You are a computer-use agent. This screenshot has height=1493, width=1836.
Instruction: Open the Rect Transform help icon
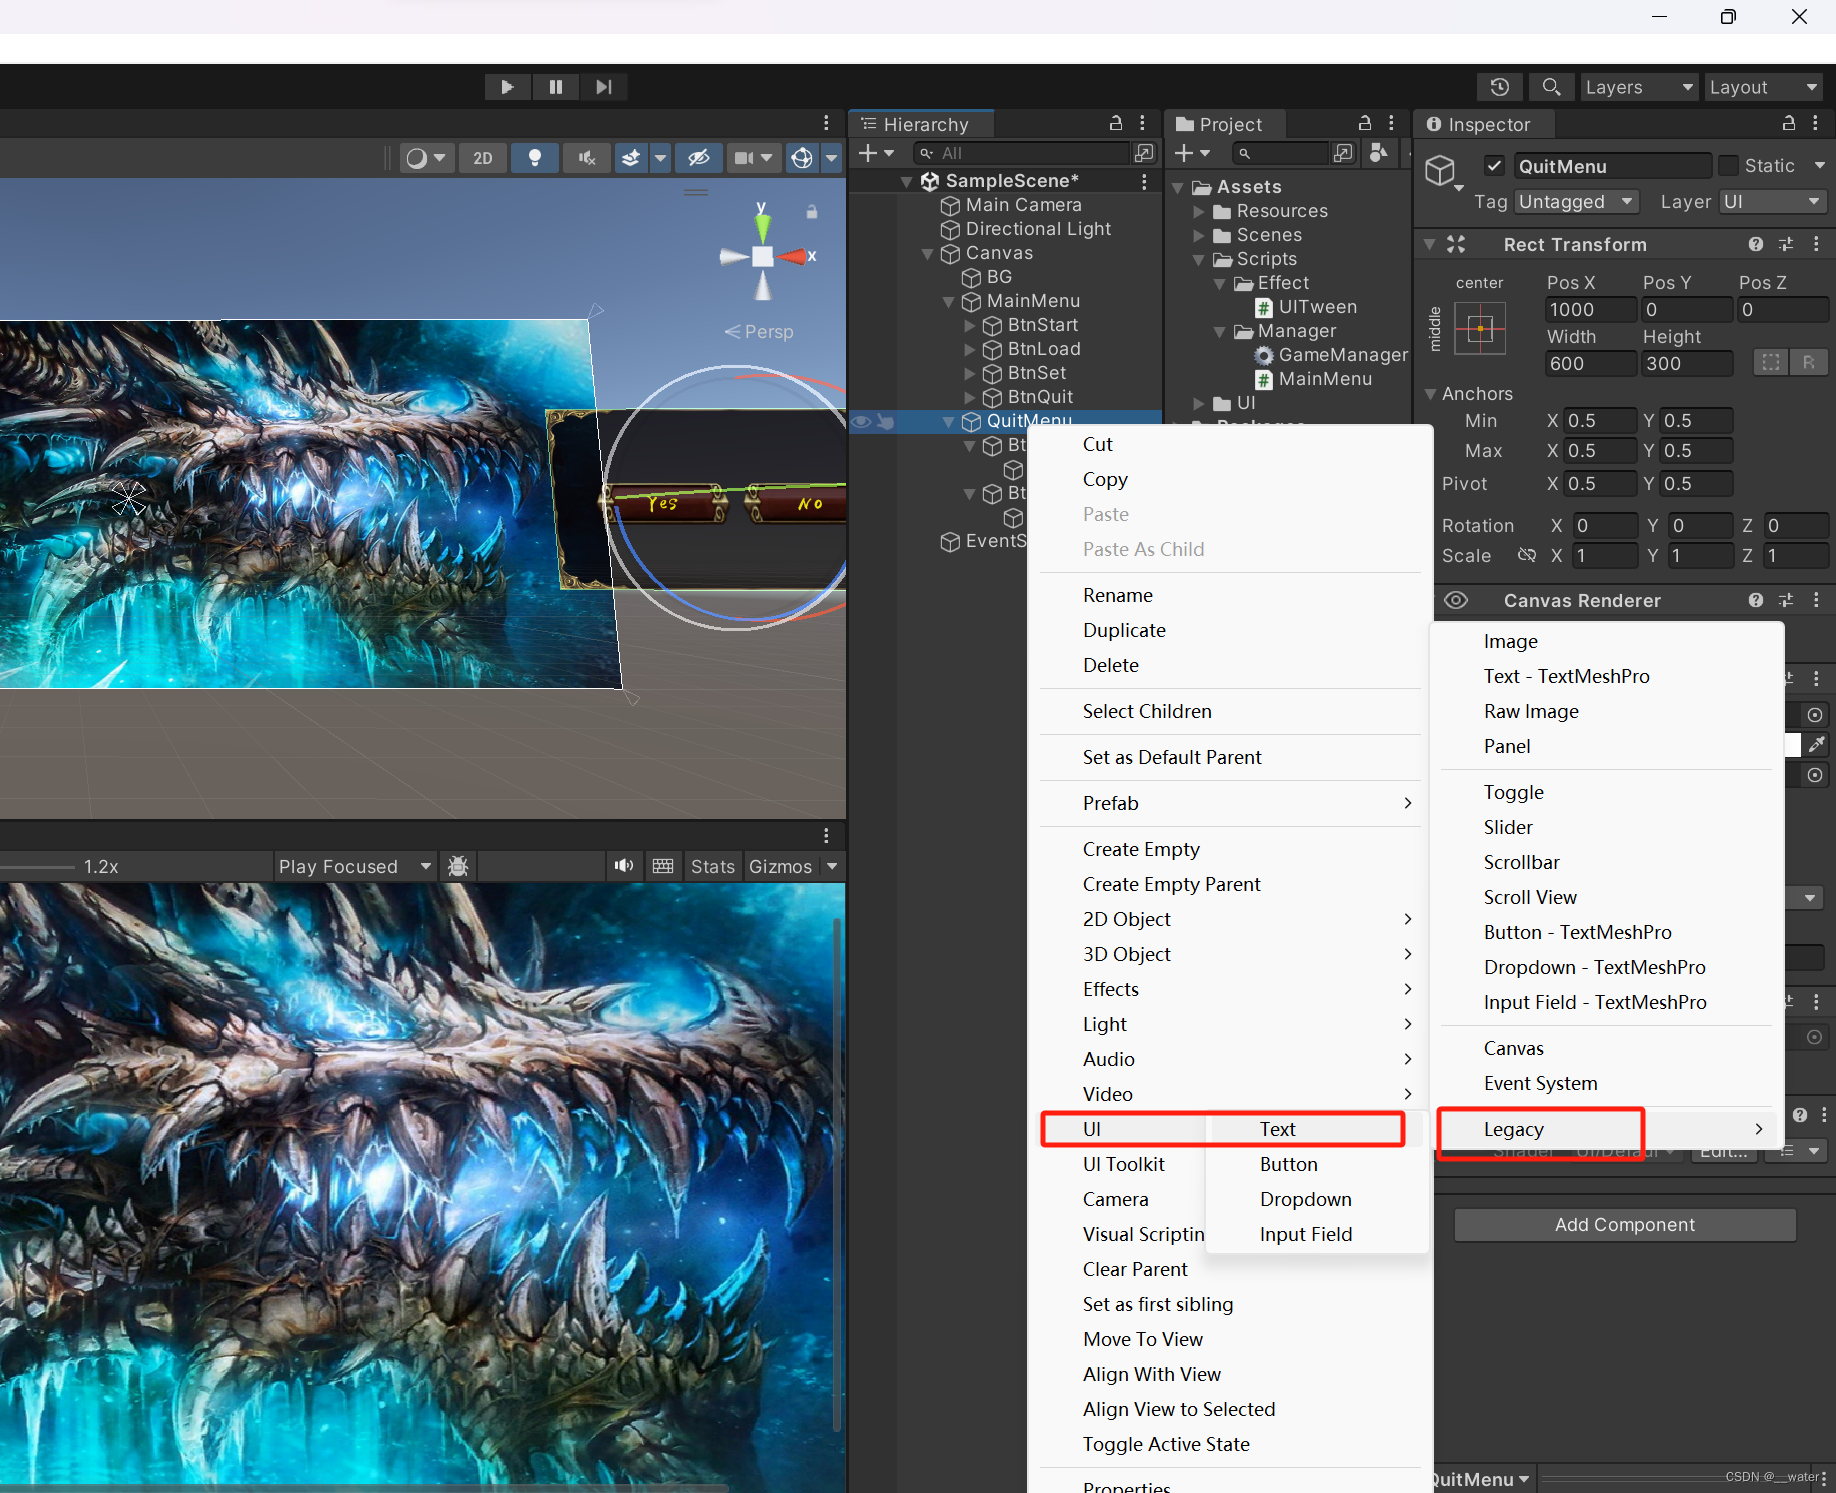click(1756, 244)
